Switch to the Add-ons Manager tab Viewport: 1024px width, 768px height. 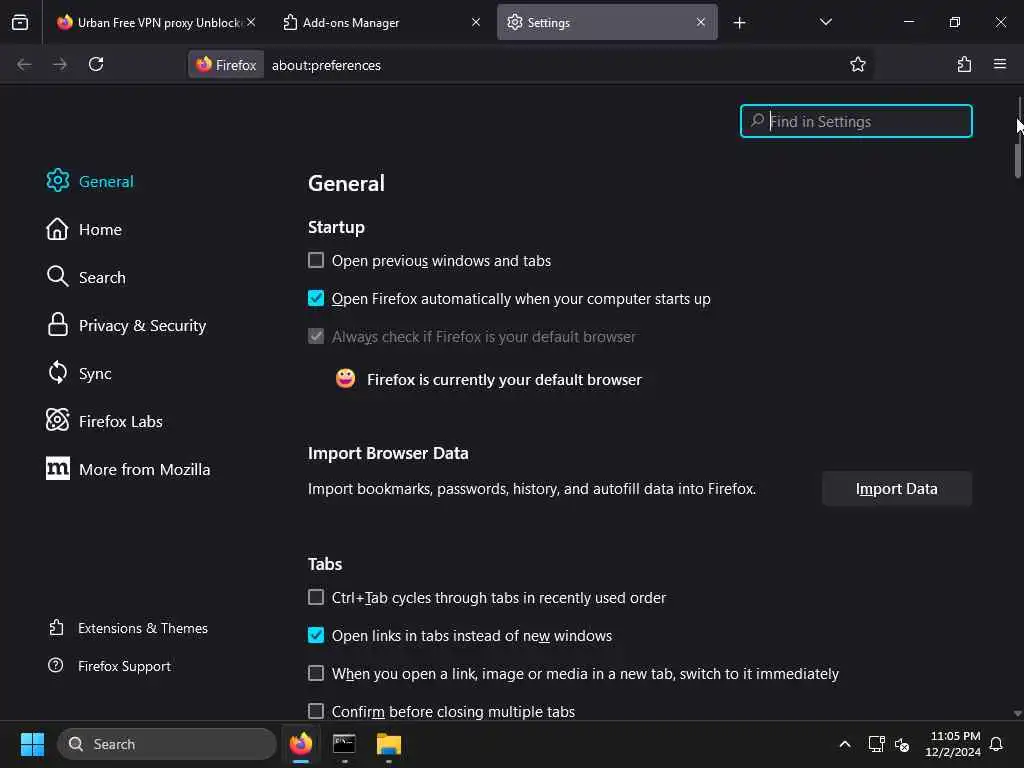(x=370, y=22)
